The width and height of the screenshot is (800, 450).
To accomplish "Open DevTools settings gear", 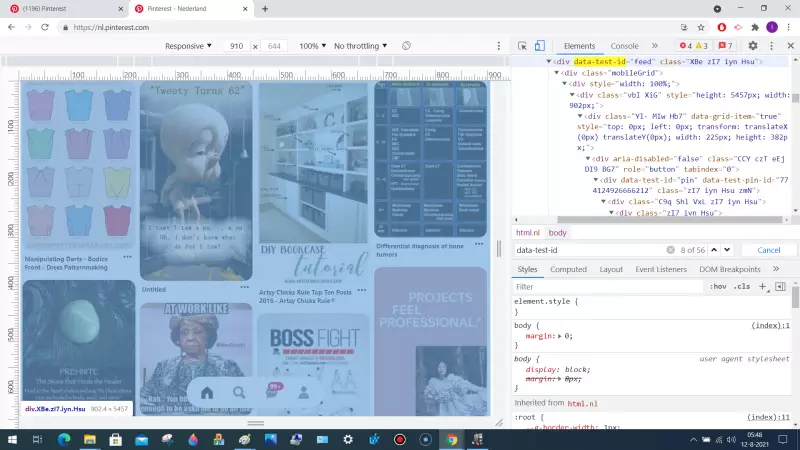I will [x=751, y=46].
